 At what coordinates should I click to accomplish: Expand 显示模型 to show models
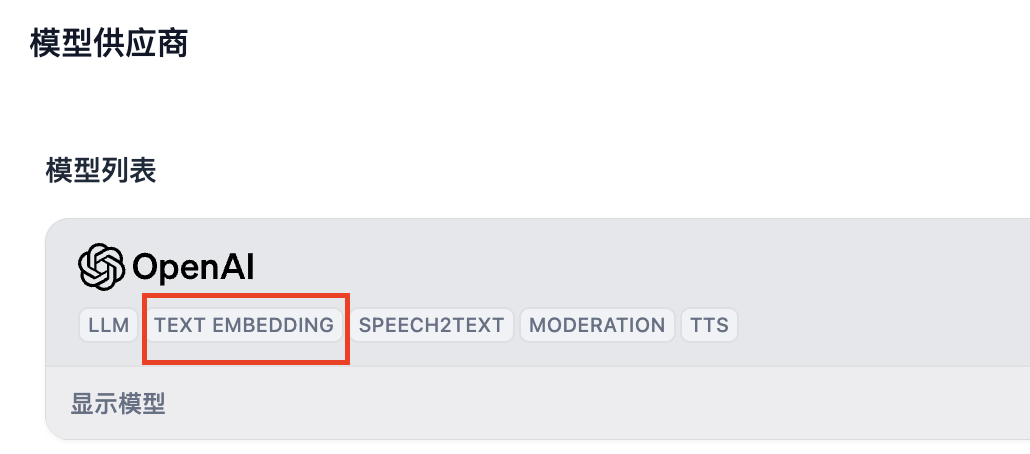click(118, 404)
